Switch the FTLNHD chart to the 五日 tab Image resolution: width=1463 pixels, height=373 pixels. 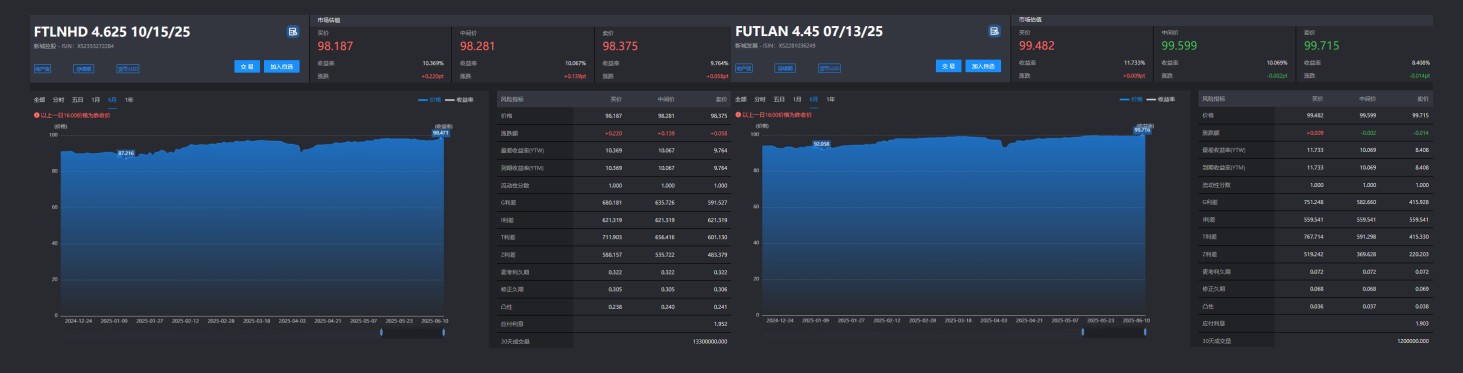[x=78, y=100]
